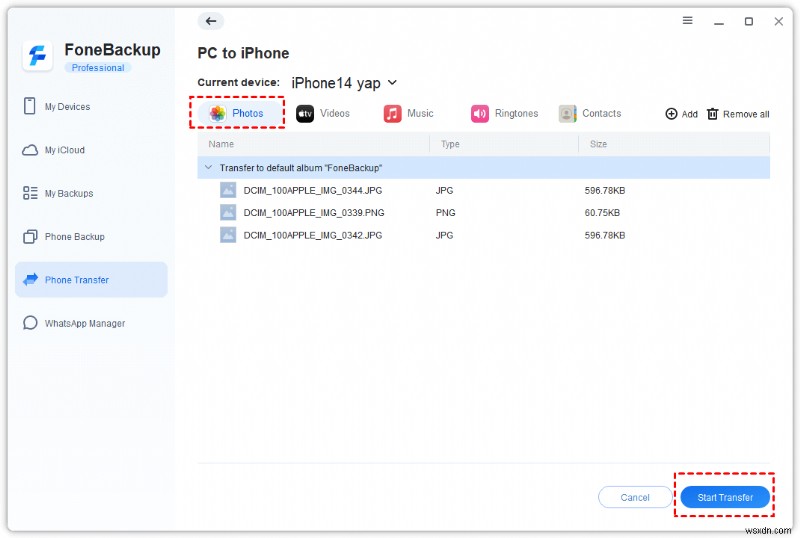Click Transfer to default album "FoneBackup" text
Screen dimensions: 800x538
pyautogui.click(x=301, y=167)
